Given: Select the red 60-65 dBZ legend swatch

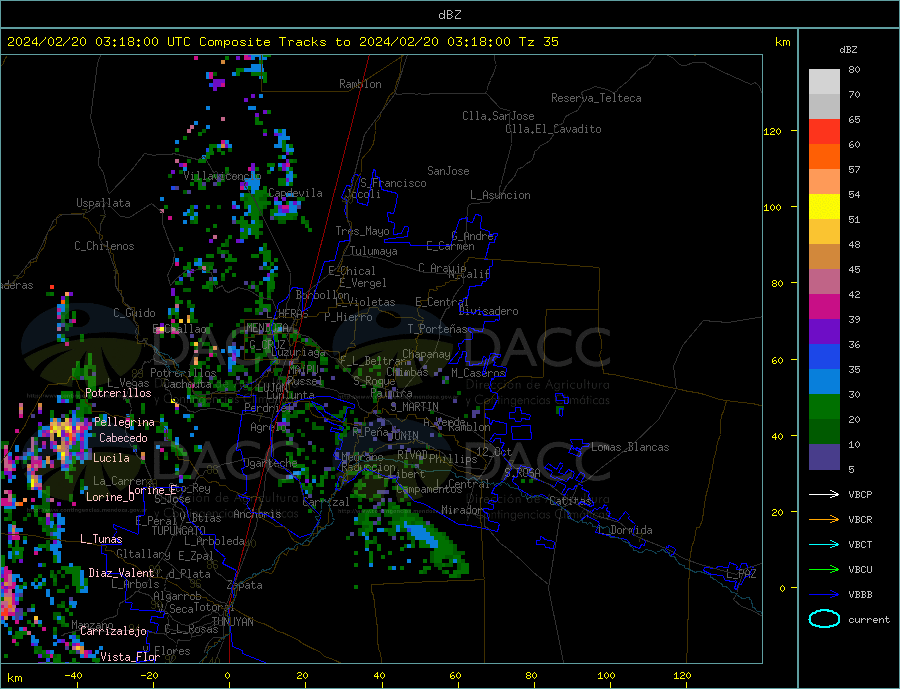Looking at the screenshot, I should pos(824,131).
